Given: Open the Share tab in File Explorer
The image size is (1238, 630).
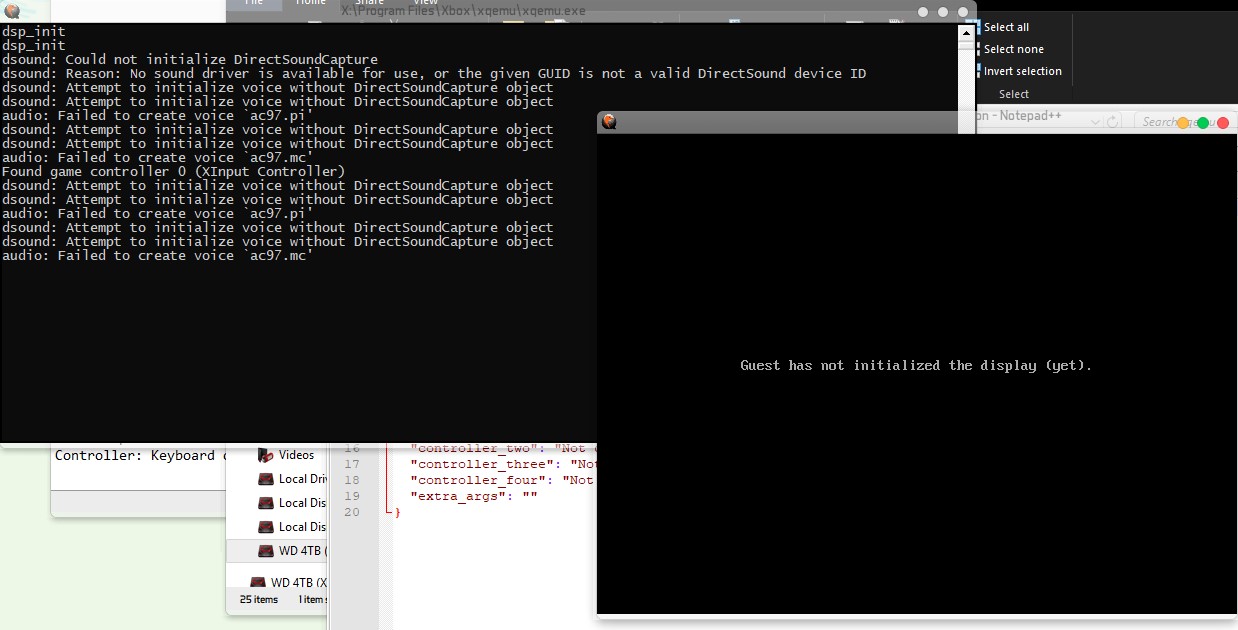Looking at the screenshot, I should (x=369, y=4).
